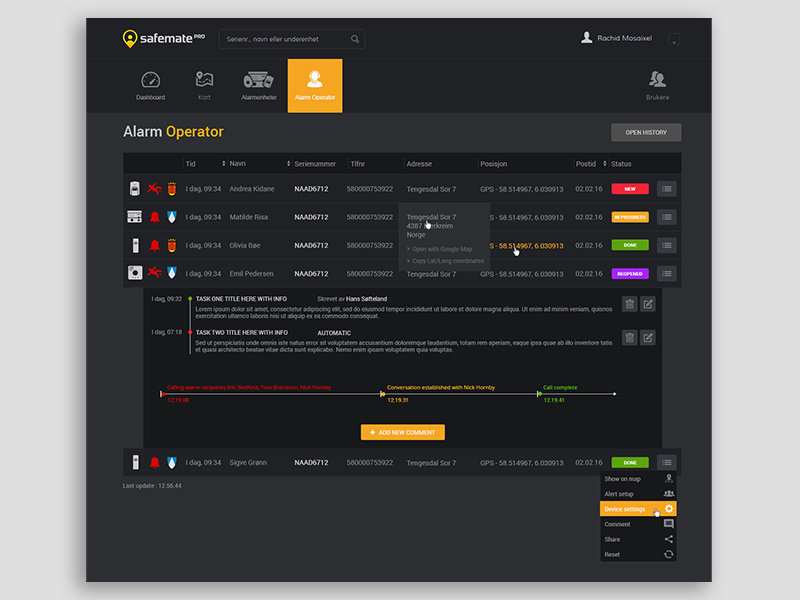Open the search field for serial or unit
Image resolution: width=800 pixels, height=600 pixels.
290,37
